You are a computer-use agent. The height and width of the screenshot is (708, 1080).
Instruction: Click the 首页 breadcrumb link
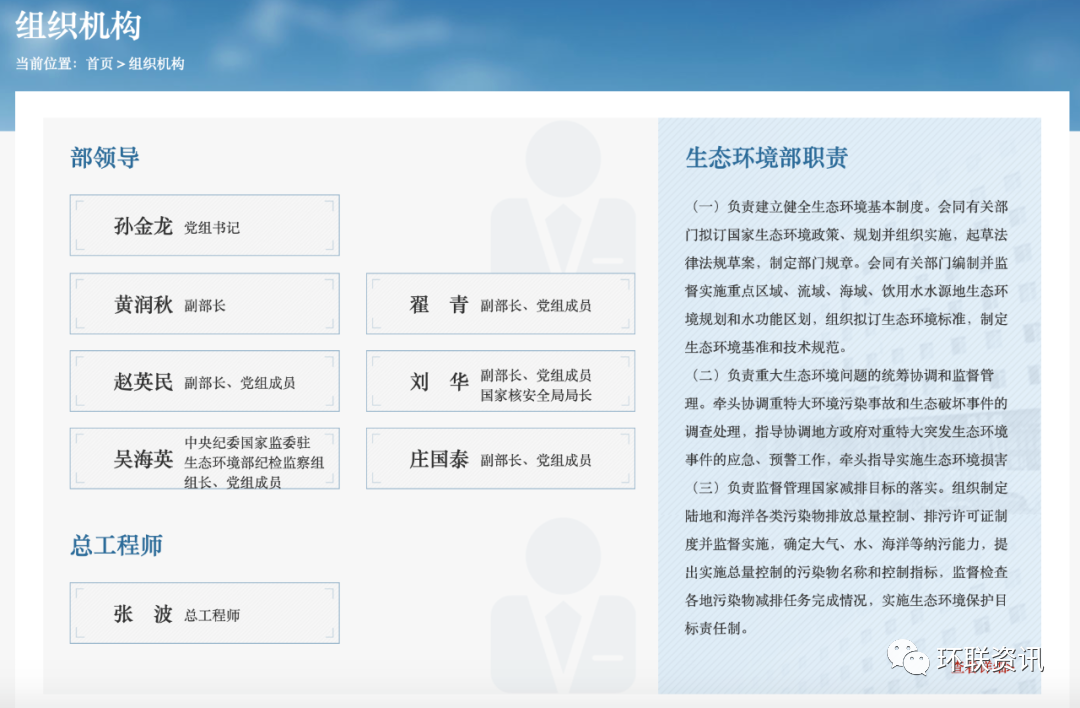[x=99, y=63]
